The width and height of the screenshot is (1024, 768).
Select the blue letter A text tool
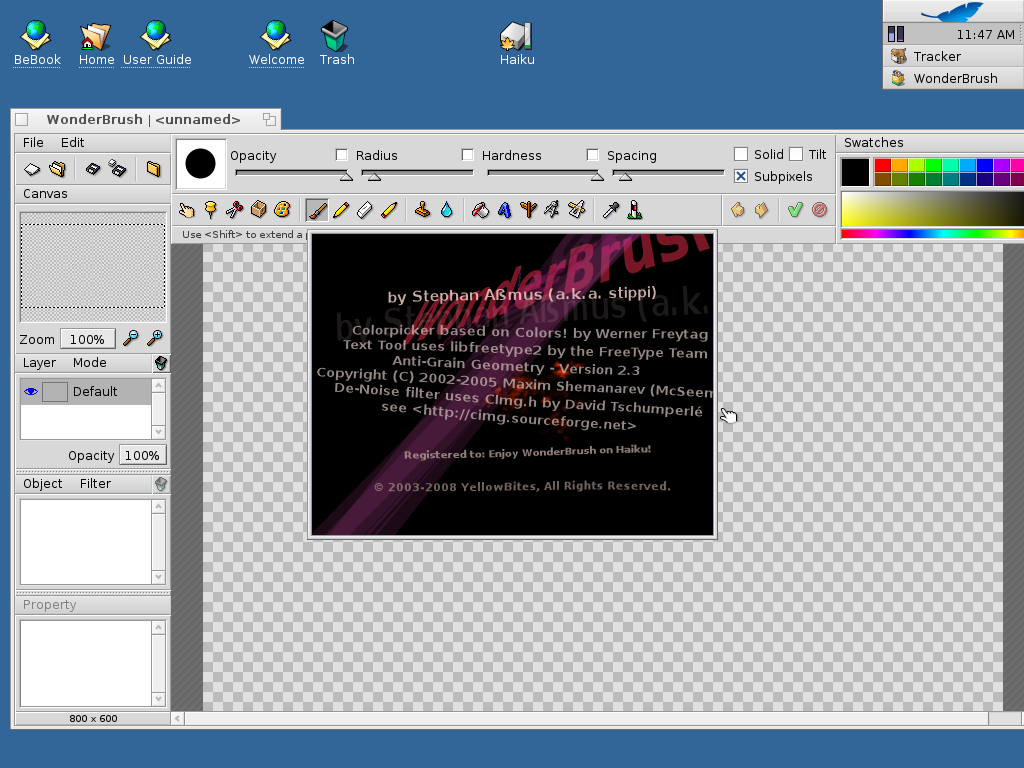504,210
